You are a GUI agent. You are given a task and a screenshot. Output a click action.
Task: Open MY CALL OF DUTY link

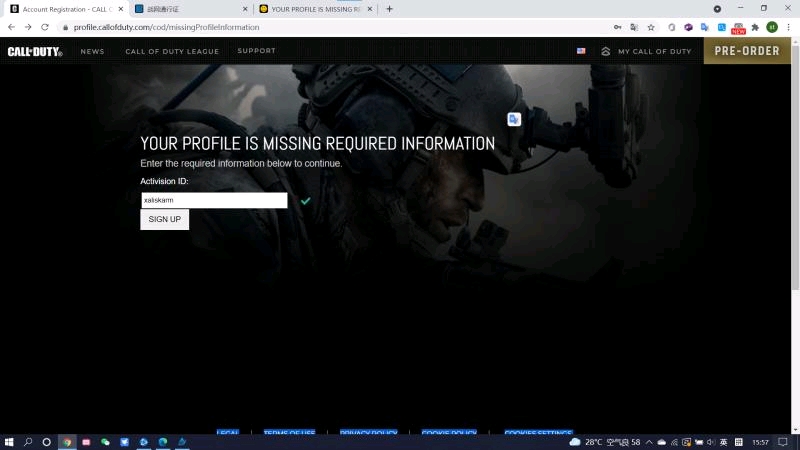pos(646,52)
